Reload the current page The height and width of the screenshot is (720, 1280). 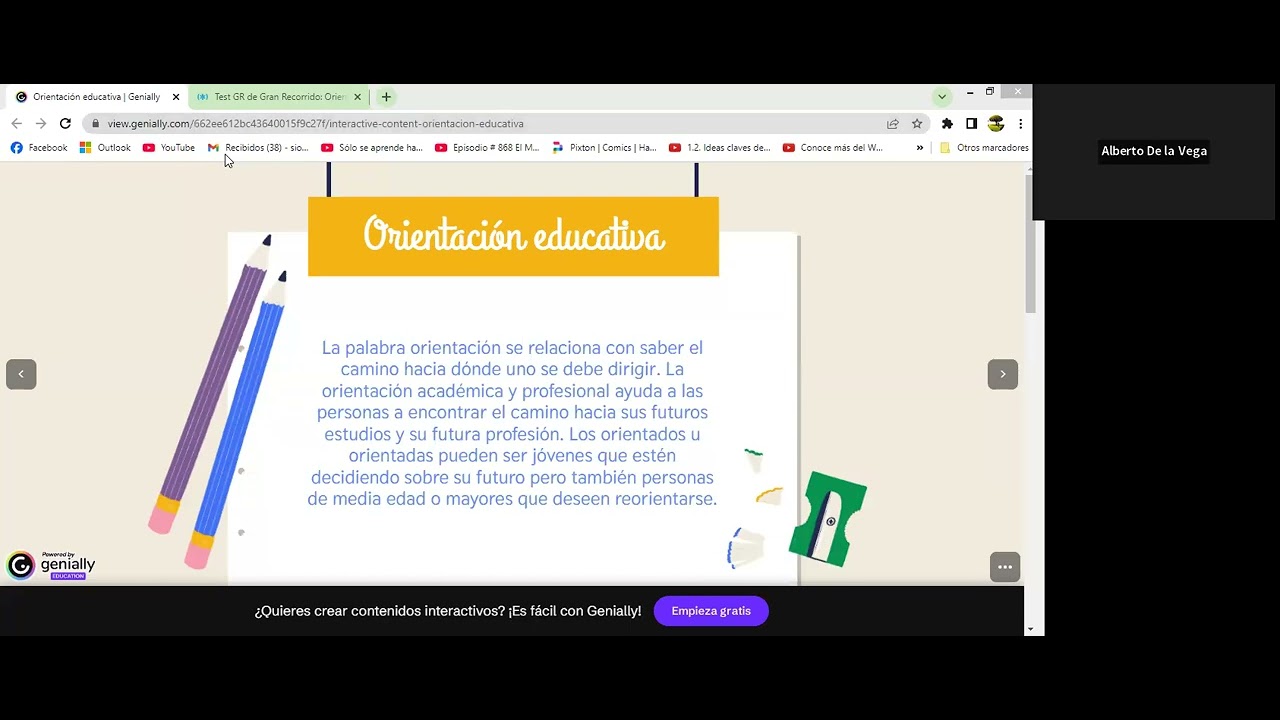pyautogui.click(x=65, y=124)
